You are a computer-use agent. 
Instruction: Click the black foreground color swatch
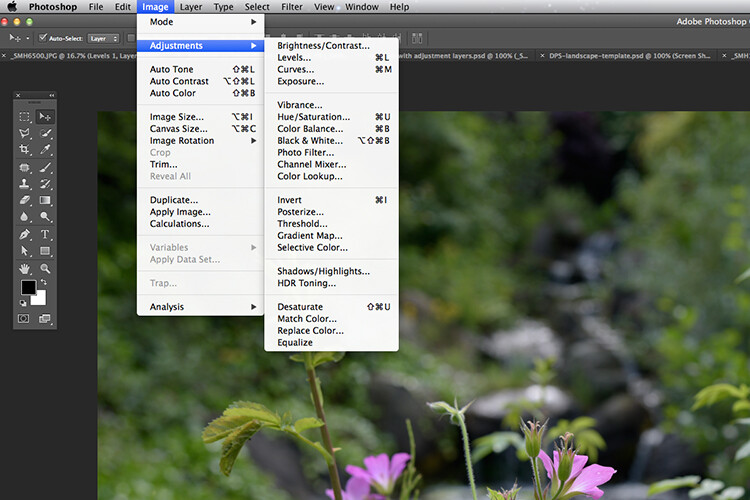click(28, 289)
